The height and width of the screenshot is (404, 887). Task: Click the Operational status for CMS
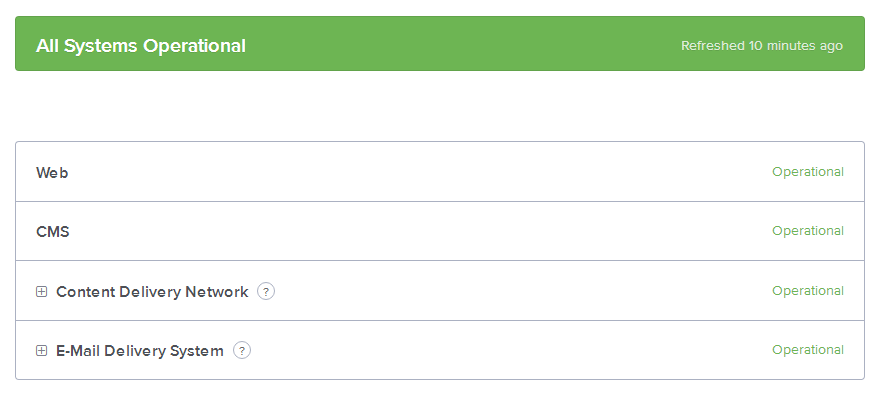pos(807,231)
